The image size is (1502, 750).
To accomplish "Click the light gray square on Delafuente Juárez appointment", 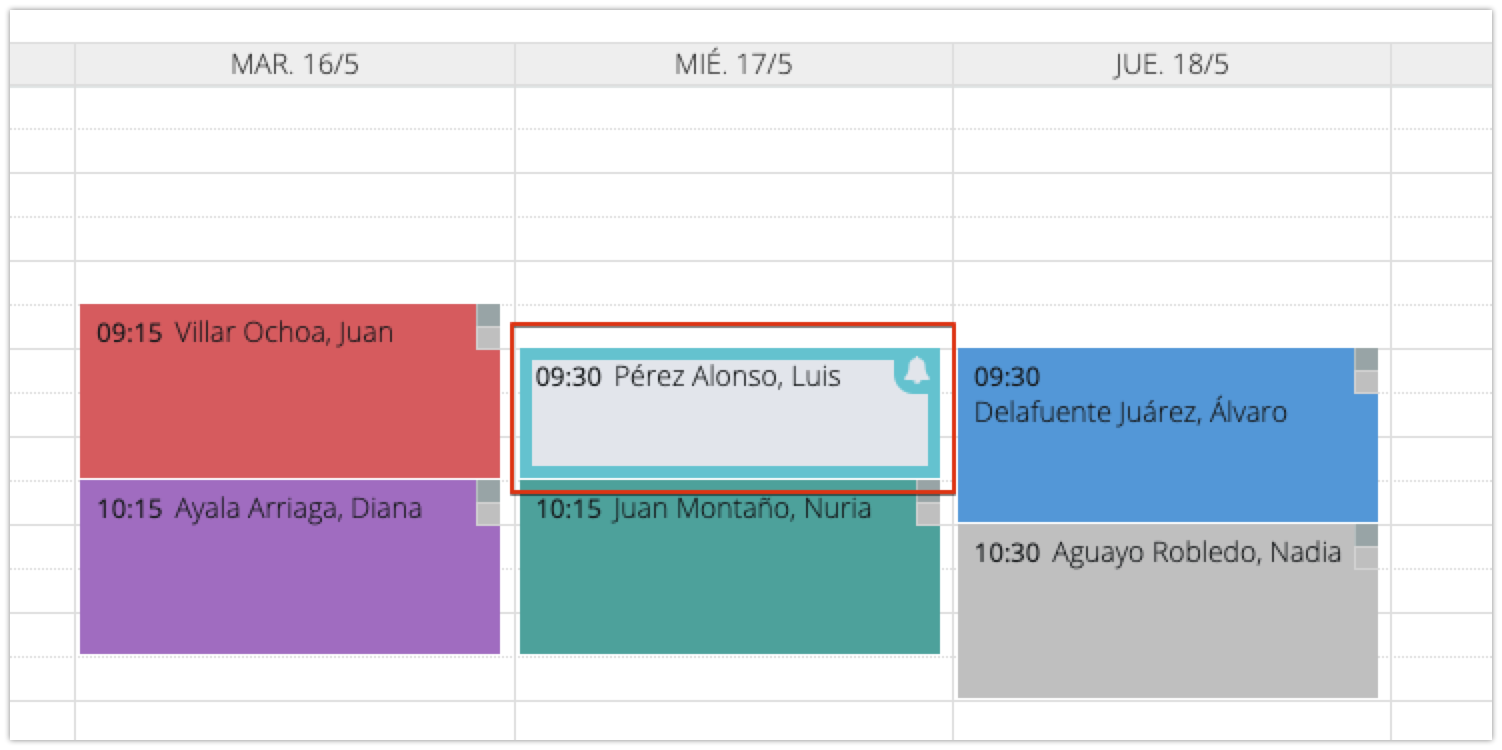I will 1366,382.
